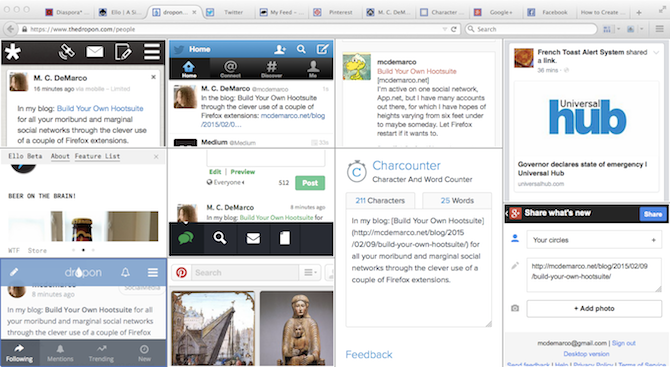Open the dropon hamburger menu

tap(153, 272)
